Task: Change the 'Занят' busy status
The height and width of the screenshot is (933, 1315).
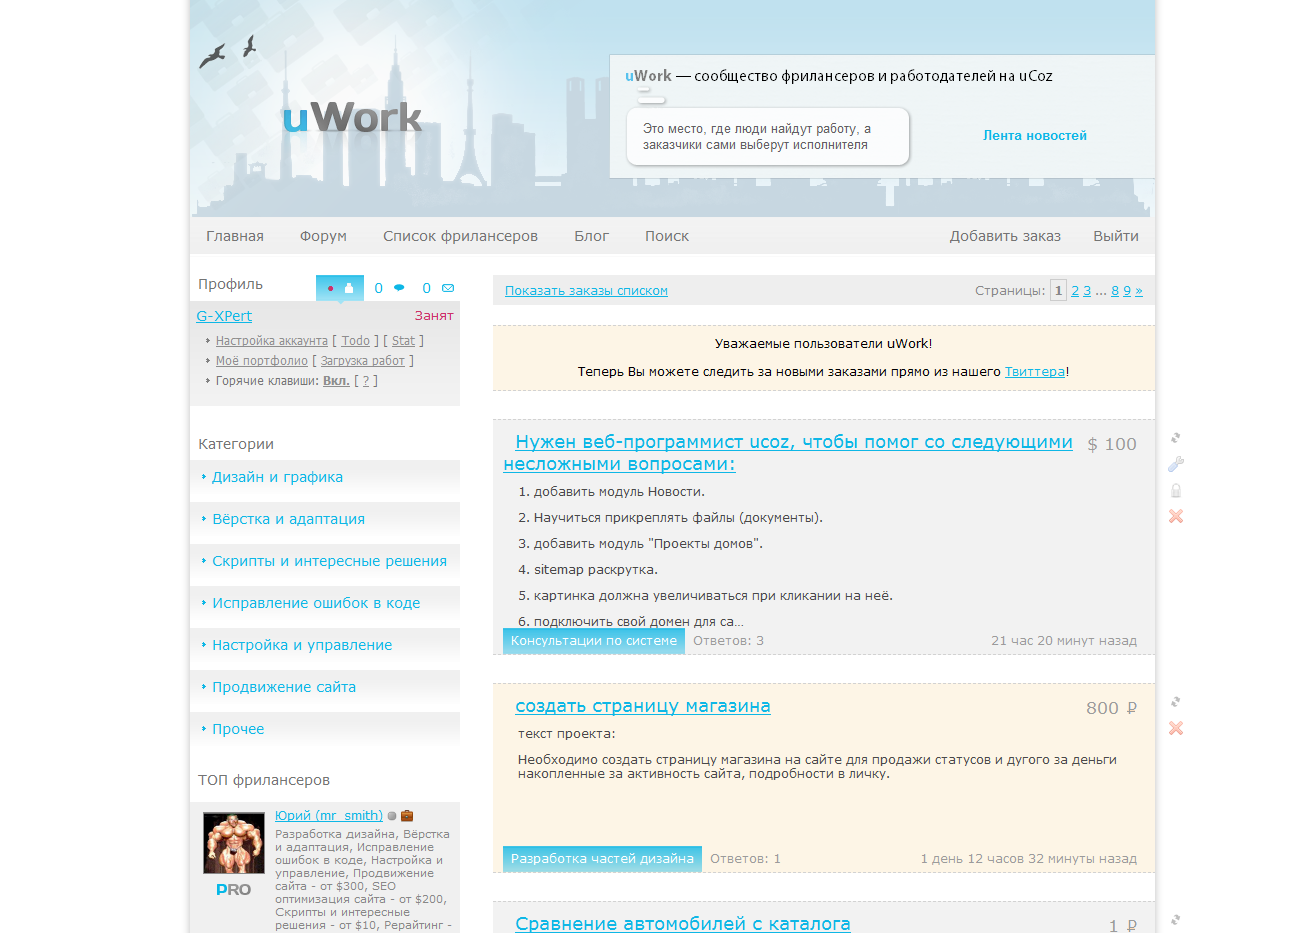Action: point(434,316)
